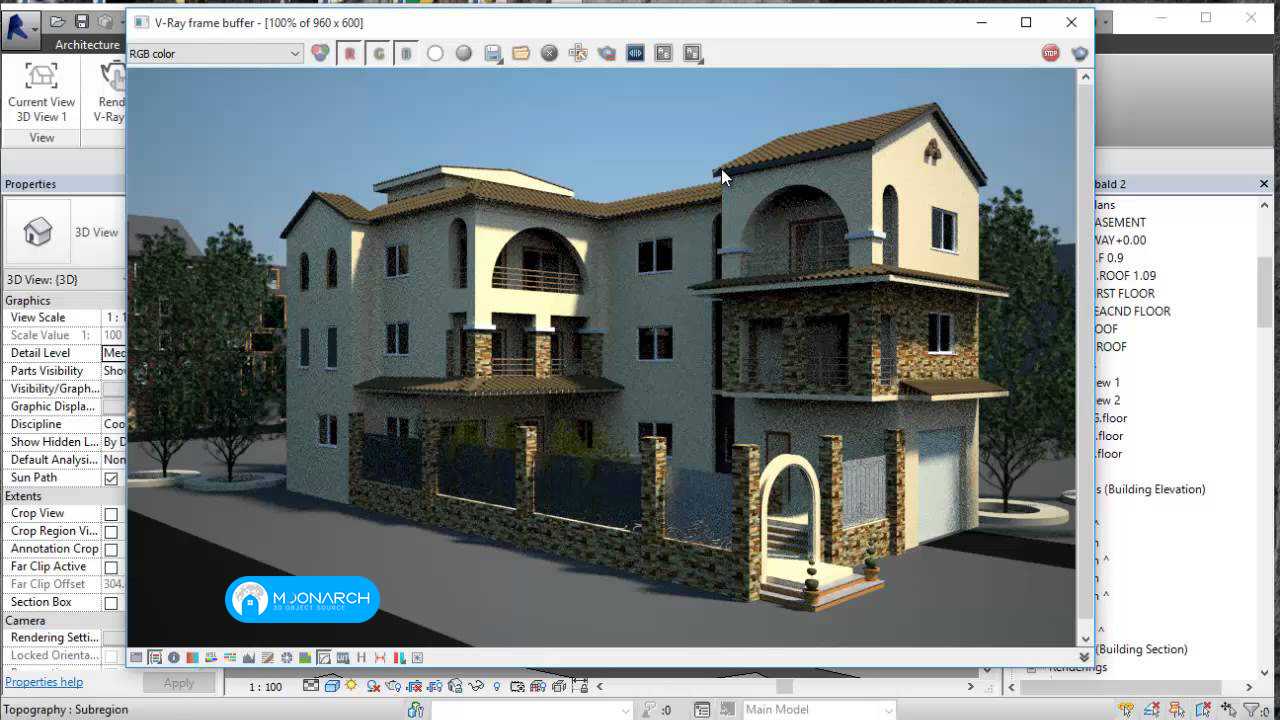Screen dimensions: 1280x720
Task: Toggle Sun Path checkbox
Action: [111, 479]
